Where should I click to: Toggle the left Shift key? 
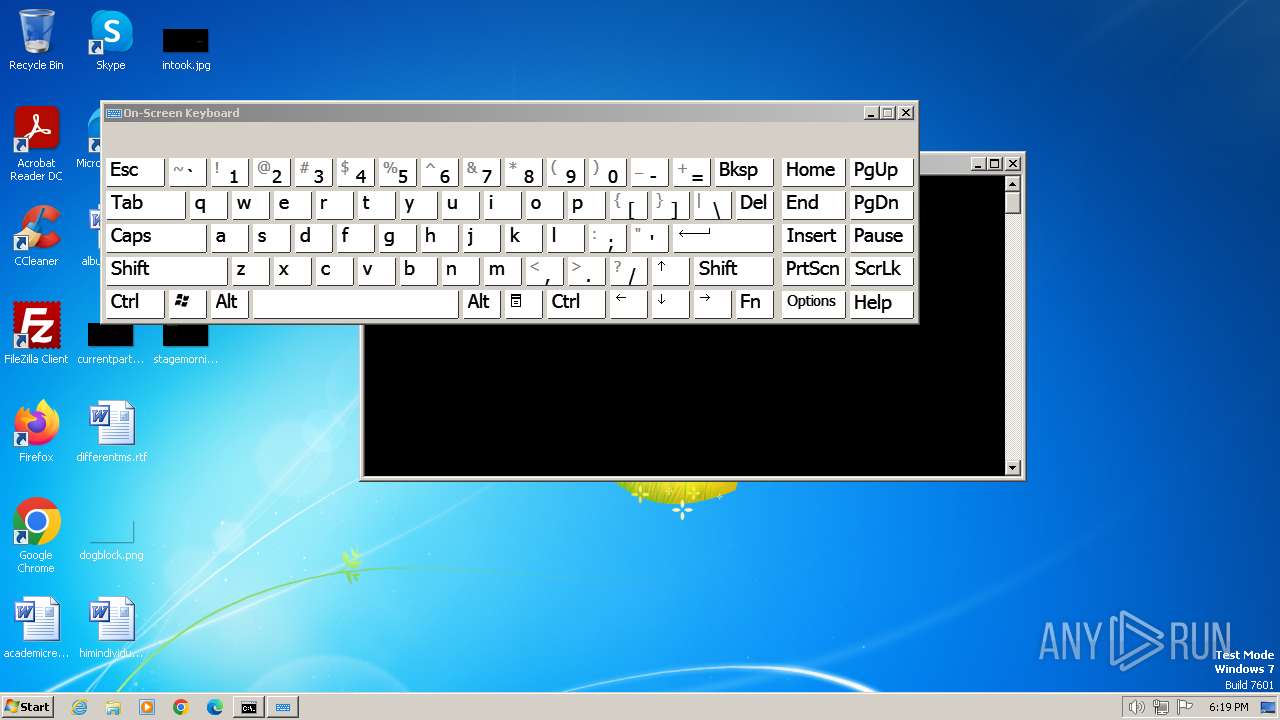point(167,270)
